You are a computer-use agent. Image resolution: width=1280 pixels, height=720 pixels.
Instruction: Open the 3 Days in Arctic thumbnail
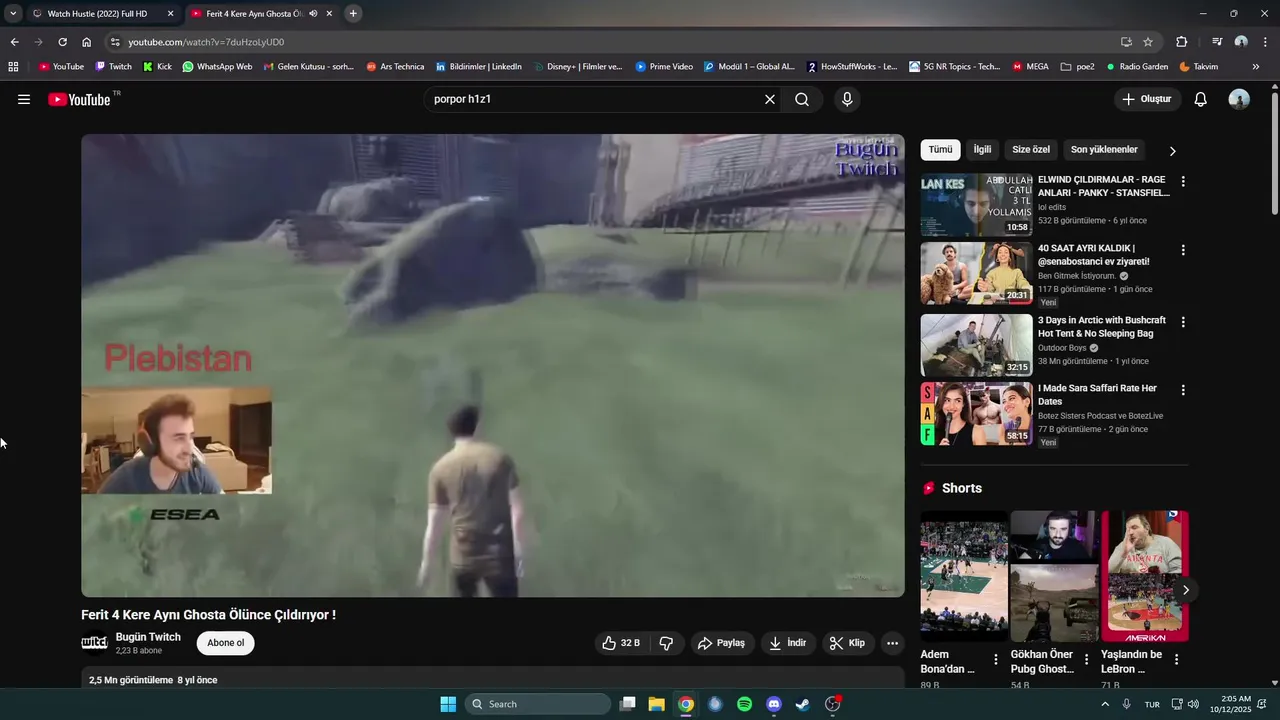[x=976, y=345]
